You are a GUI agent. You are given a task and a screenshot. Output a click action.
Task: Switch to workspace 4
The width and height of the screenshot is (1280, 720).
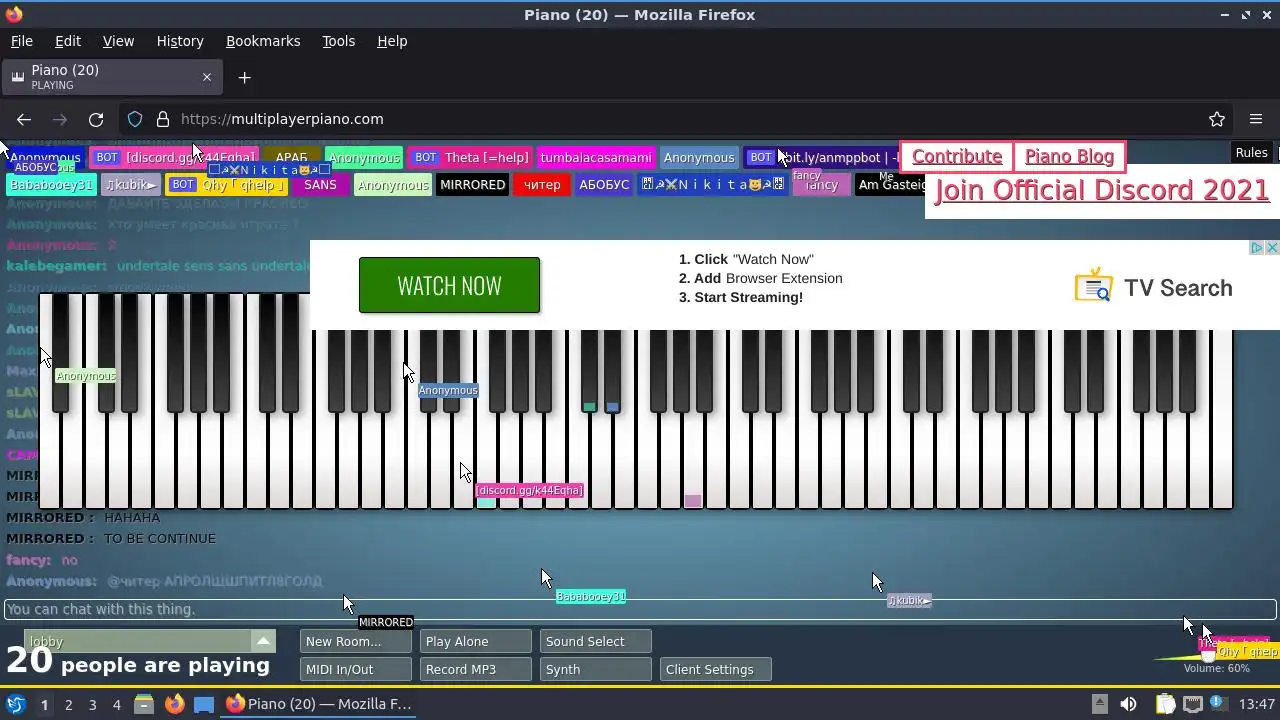116,704
